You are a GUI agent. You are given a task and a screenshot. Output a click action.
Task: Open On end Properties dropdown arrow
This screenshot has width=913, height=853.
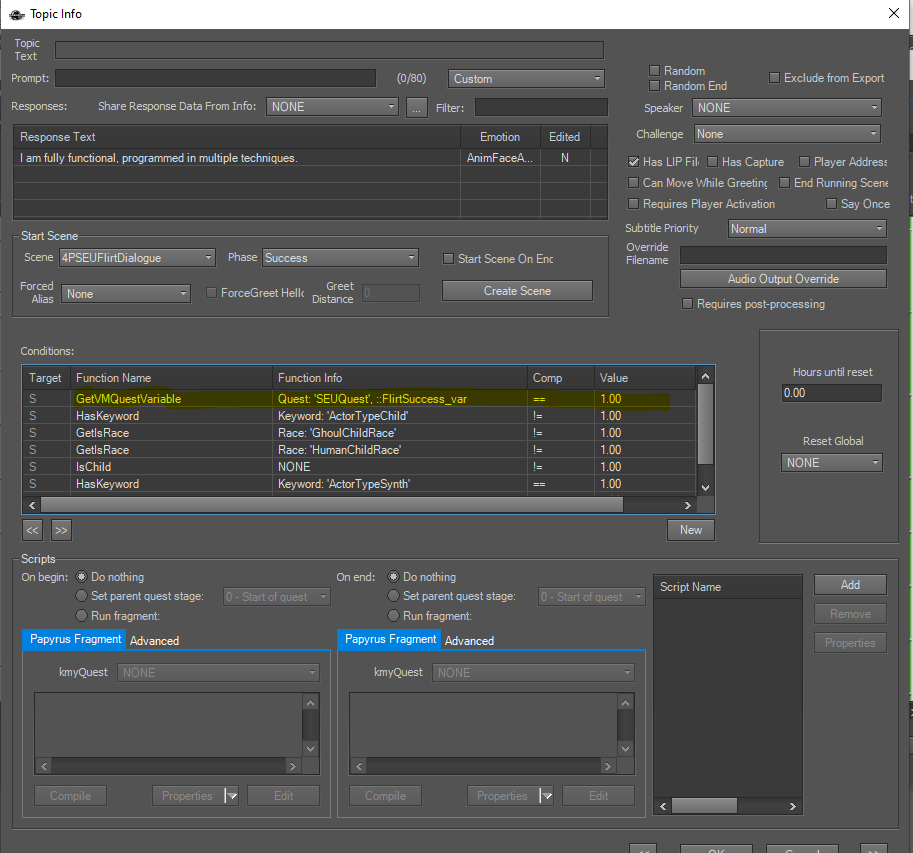pos(546,796)
